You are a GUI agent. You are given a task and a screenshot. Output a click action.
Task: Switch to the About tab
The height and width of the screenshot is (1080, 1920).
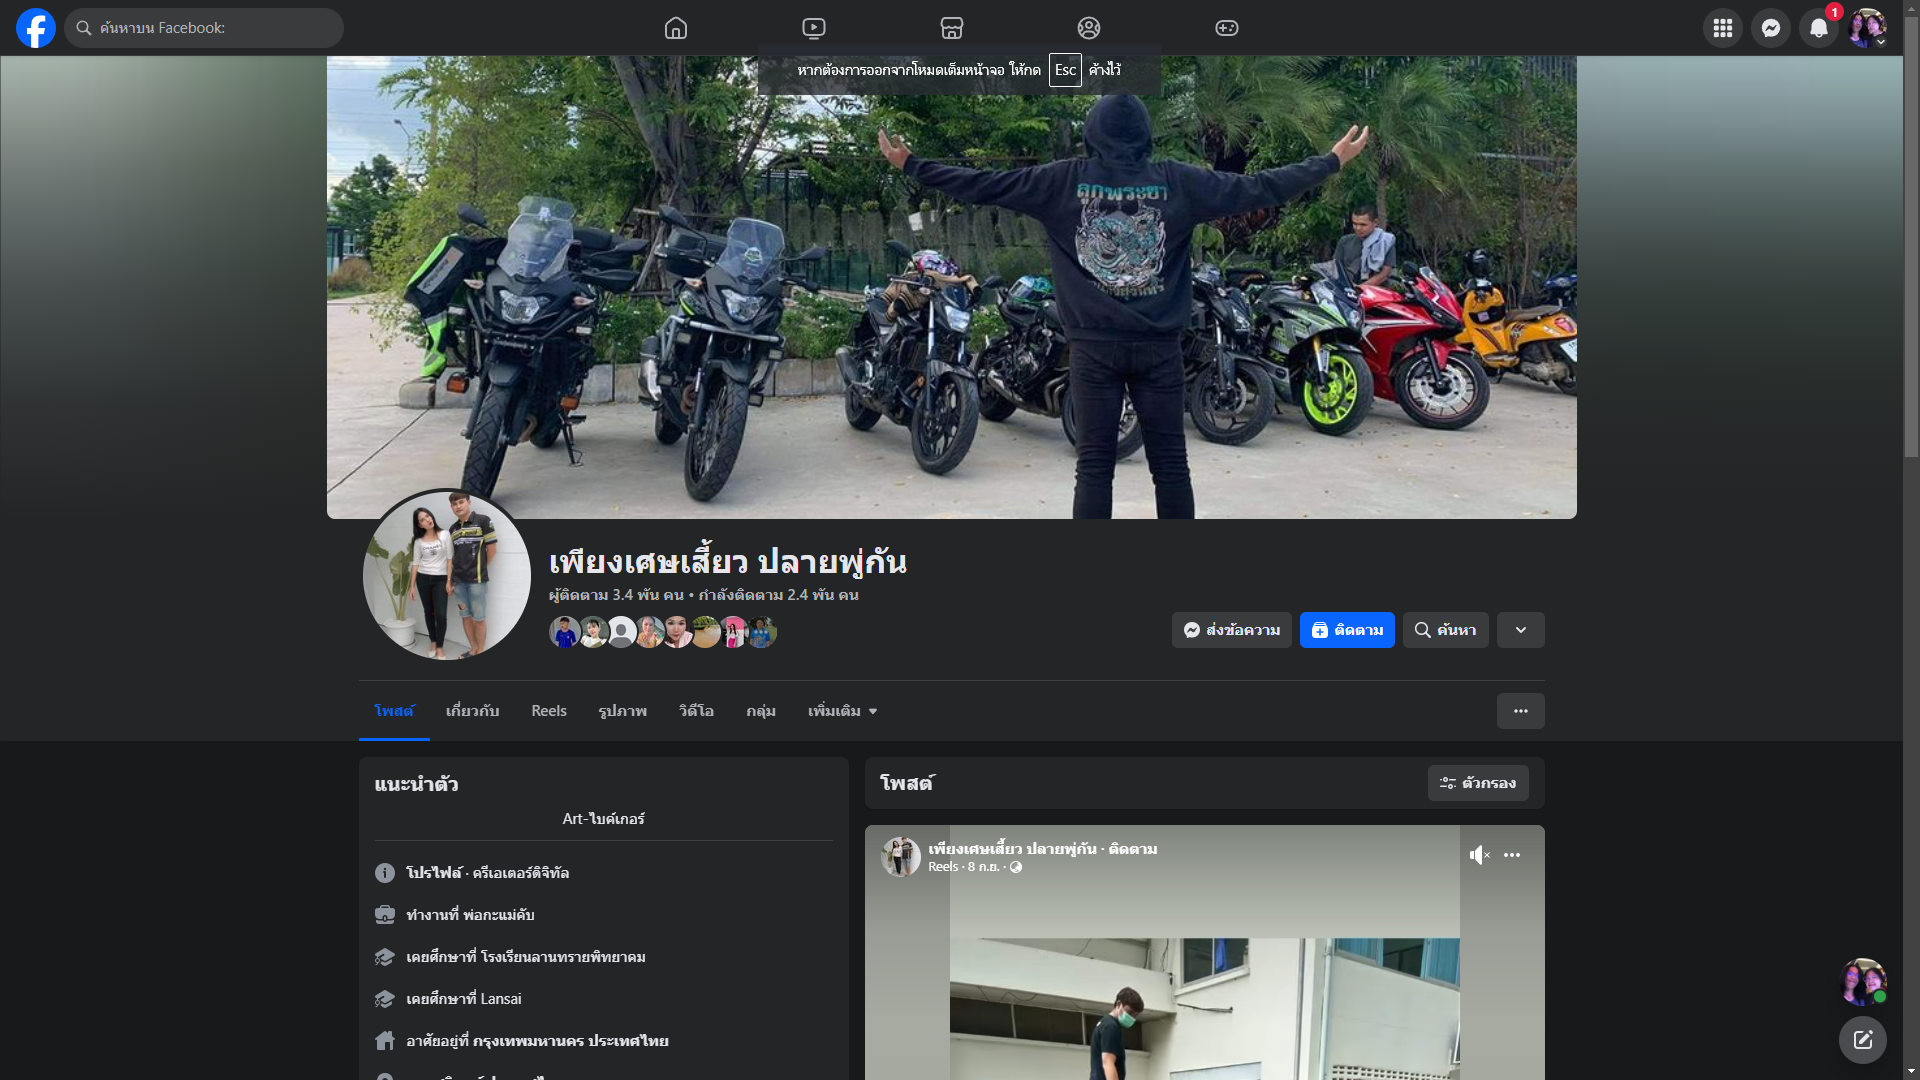coord(472,711)
